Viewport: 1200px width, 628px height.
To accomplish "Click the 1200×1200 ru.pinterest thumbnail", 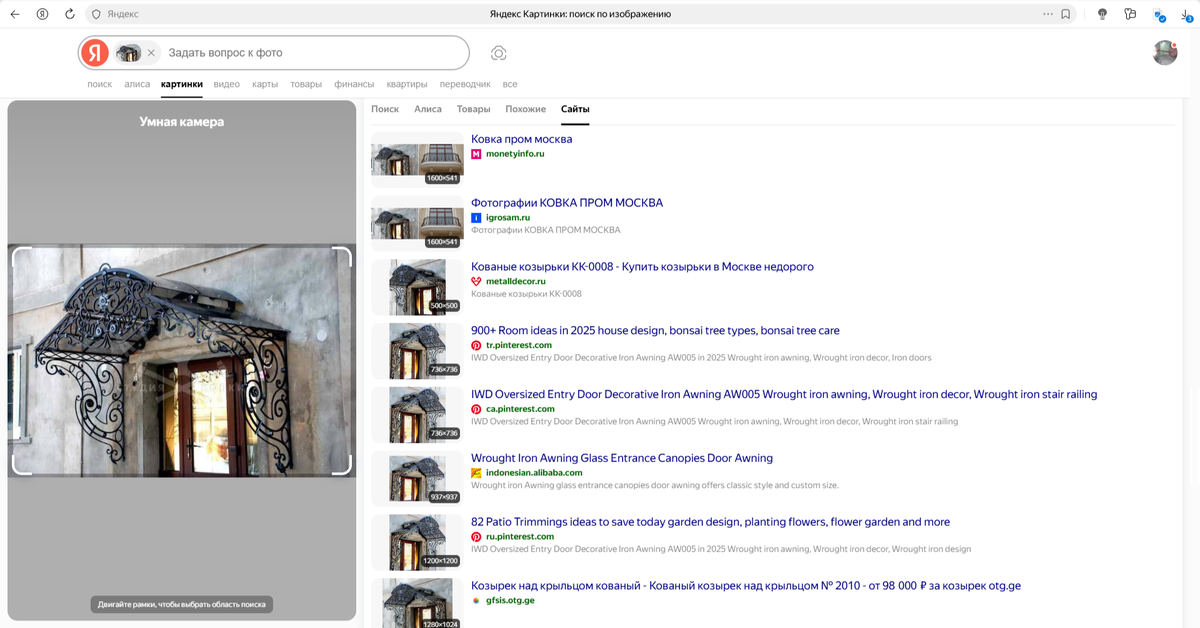I will coord(417,542).
